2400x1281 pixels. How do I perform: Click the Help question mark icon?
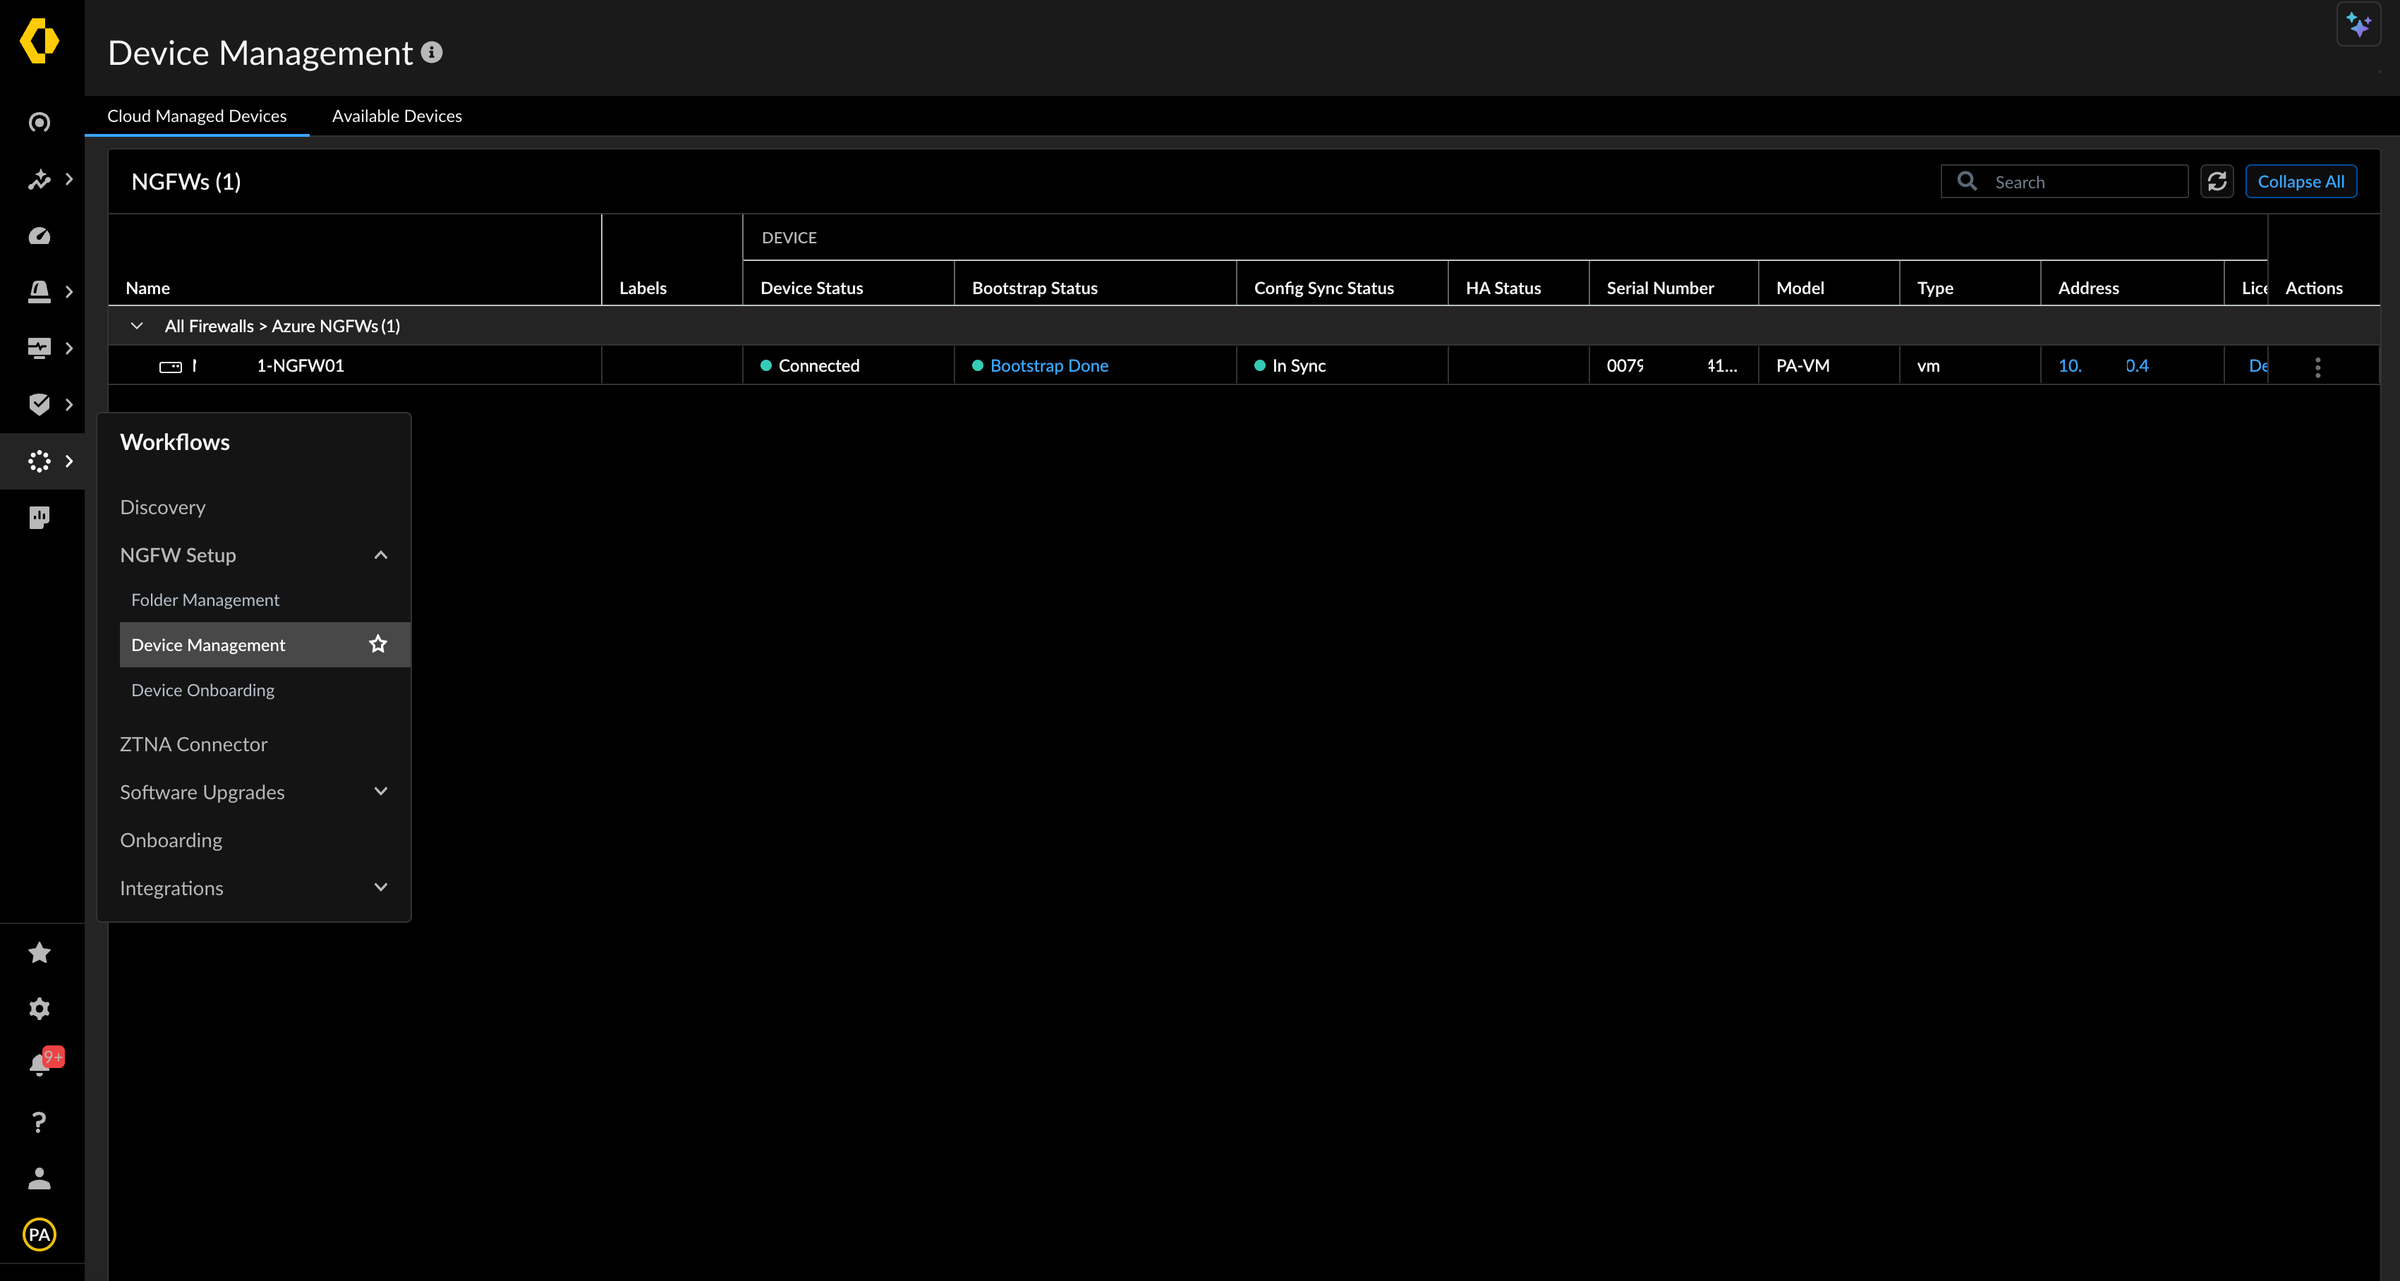(39, 1122)
